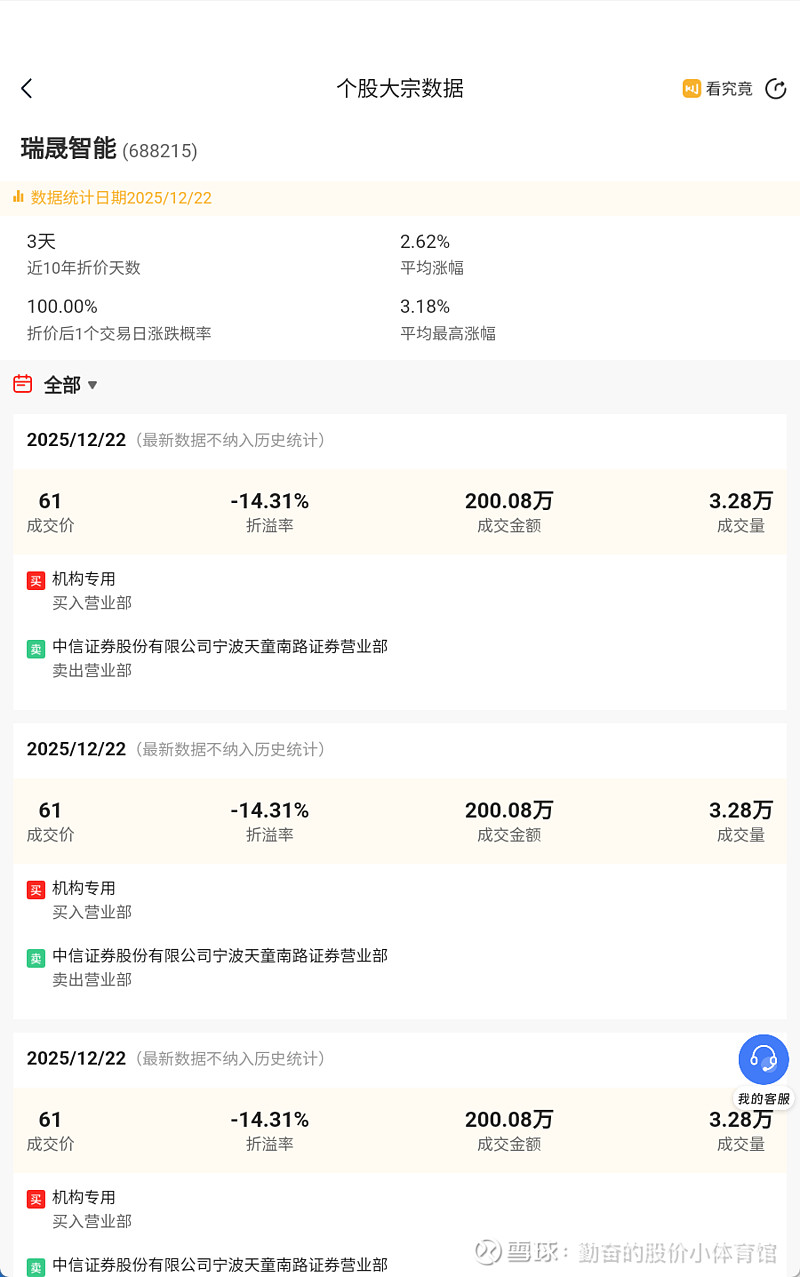
Task: Open the 我的客服 headset support icon
Action: pyautogui.click(x=764, y=1059)
